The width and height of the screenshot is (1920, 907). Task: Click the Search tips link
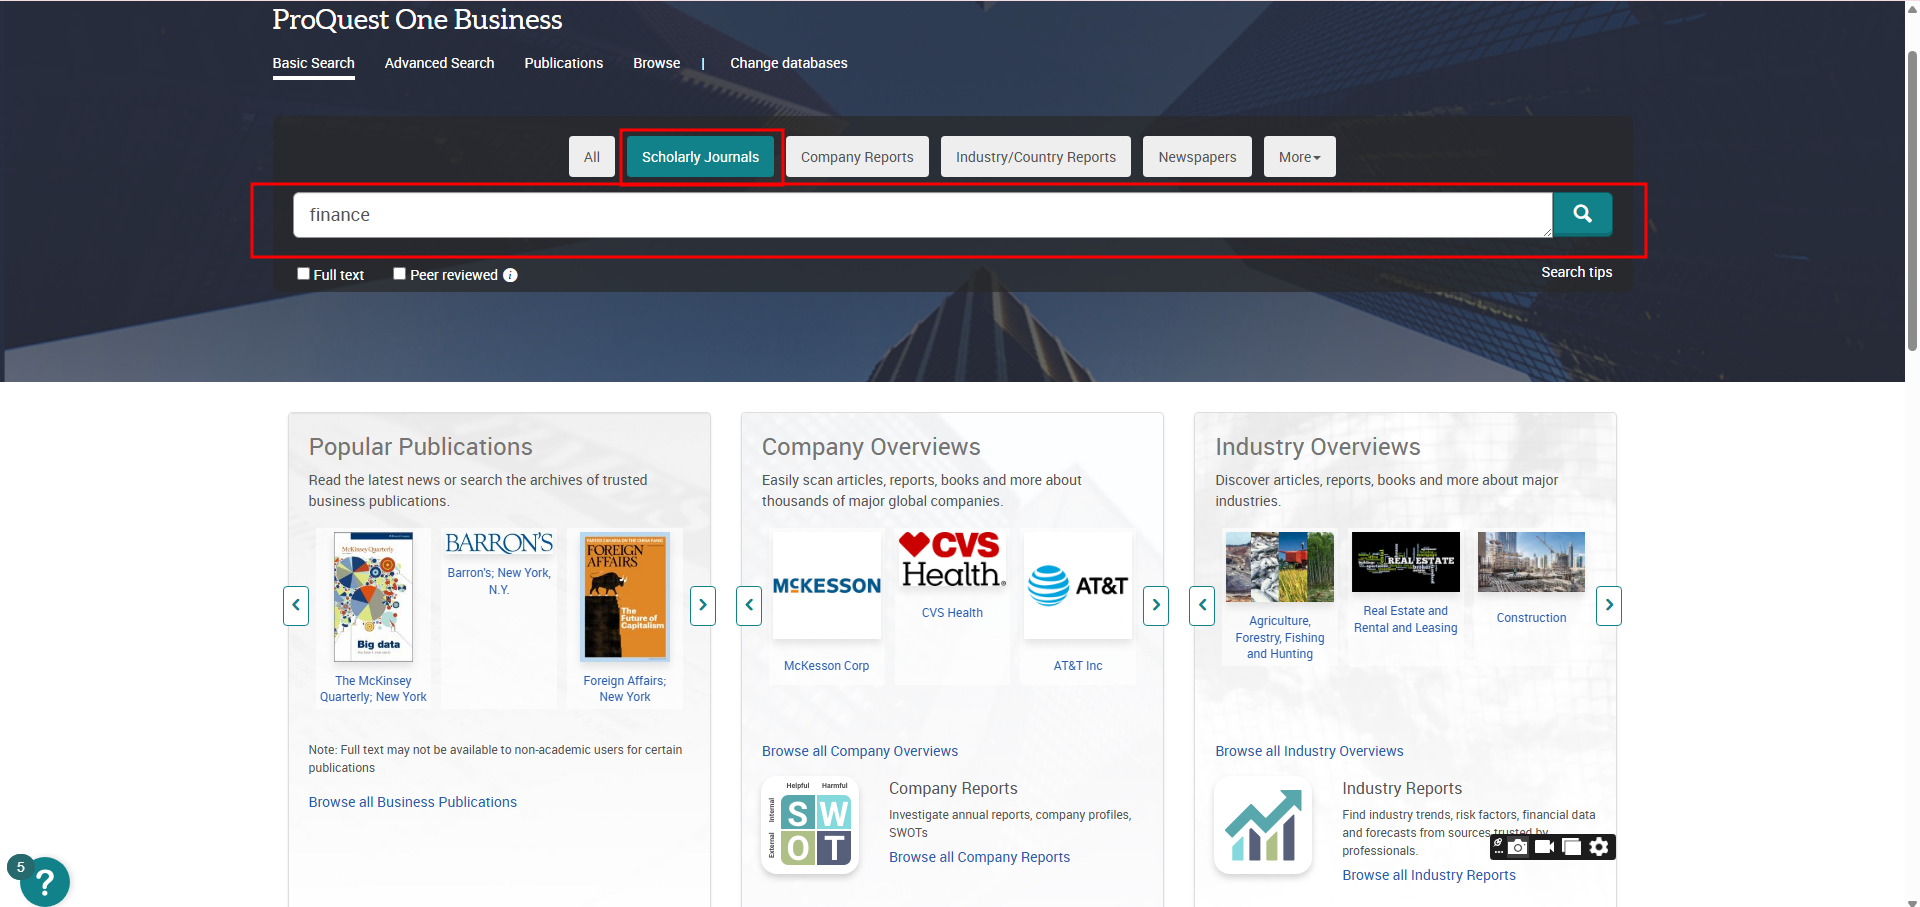coord(1576,272)
